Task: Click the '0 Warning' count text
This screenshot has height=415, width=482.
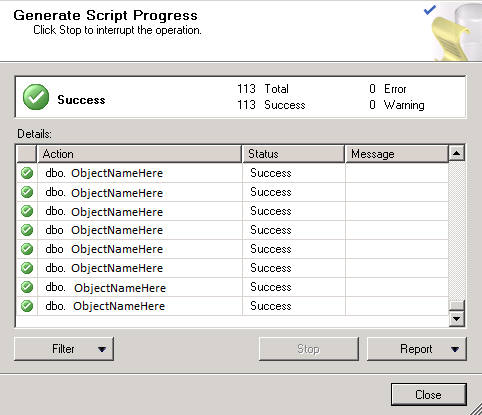Action: coord(397,105)
